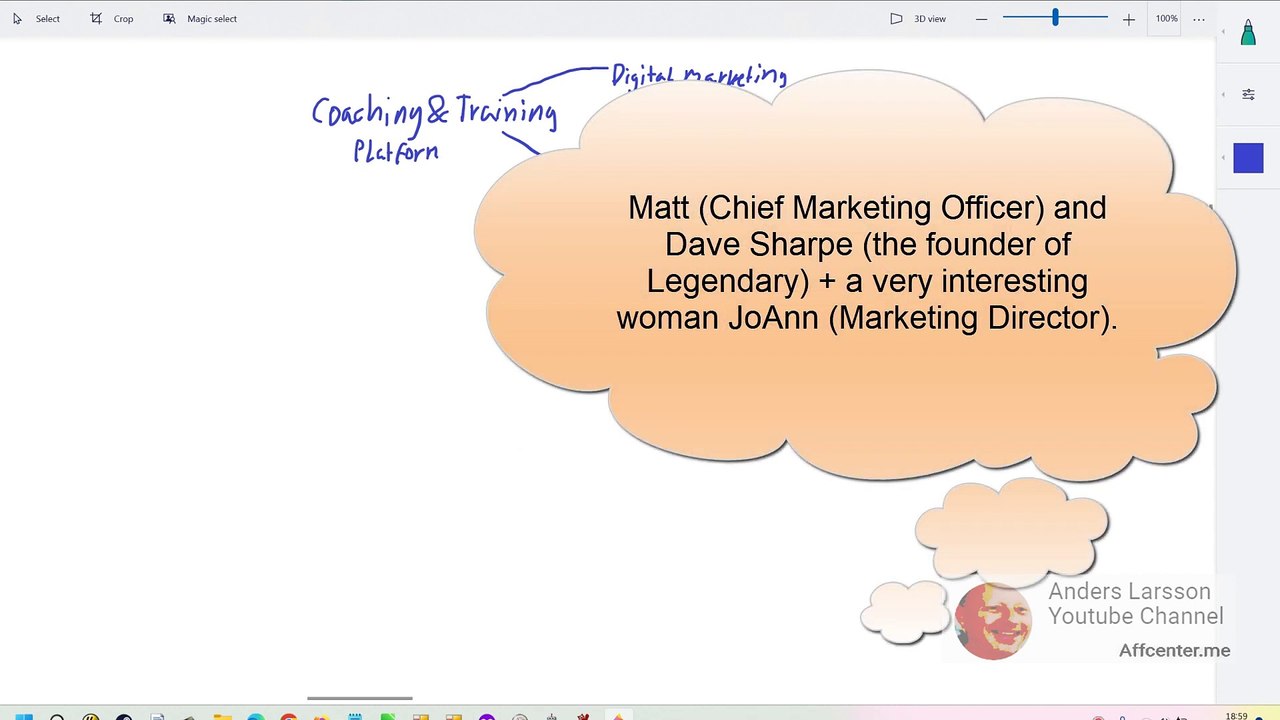Click the minus zoom out button
1280x720 pixels.
[x=981, y=19]
